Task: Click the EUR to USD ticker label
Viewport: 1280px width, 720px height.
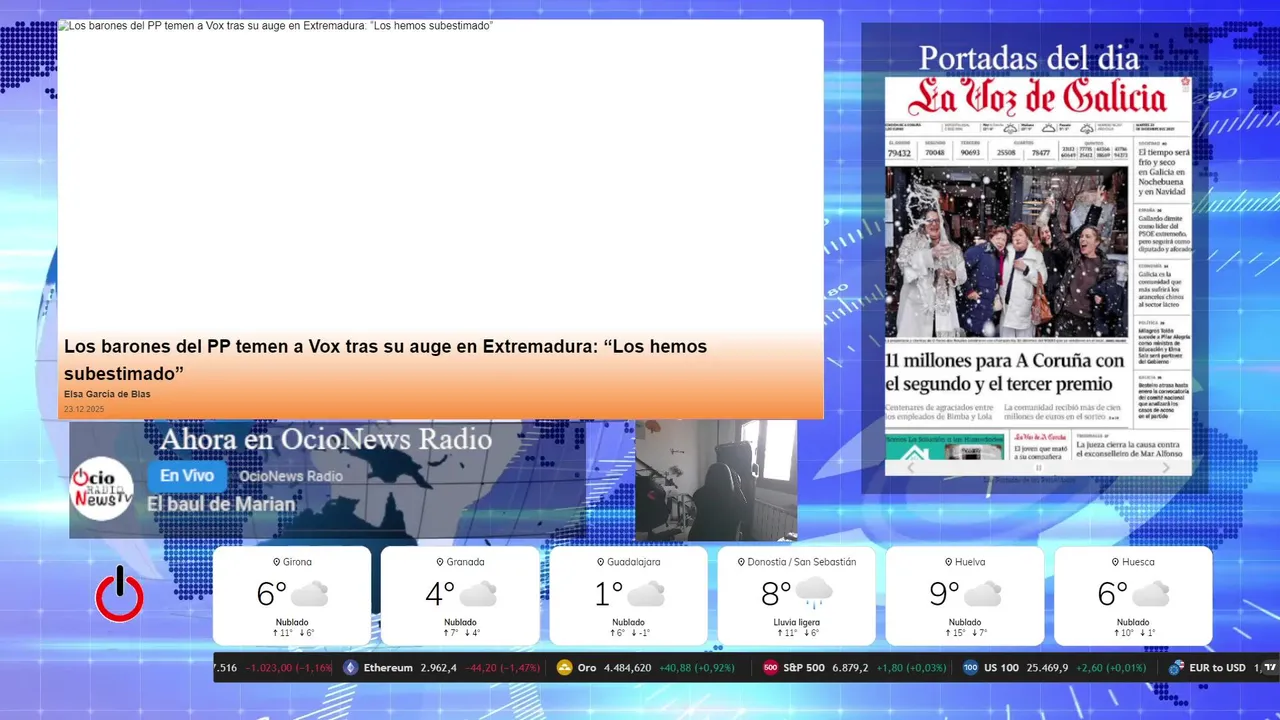Action: [x=1218, y=668]
